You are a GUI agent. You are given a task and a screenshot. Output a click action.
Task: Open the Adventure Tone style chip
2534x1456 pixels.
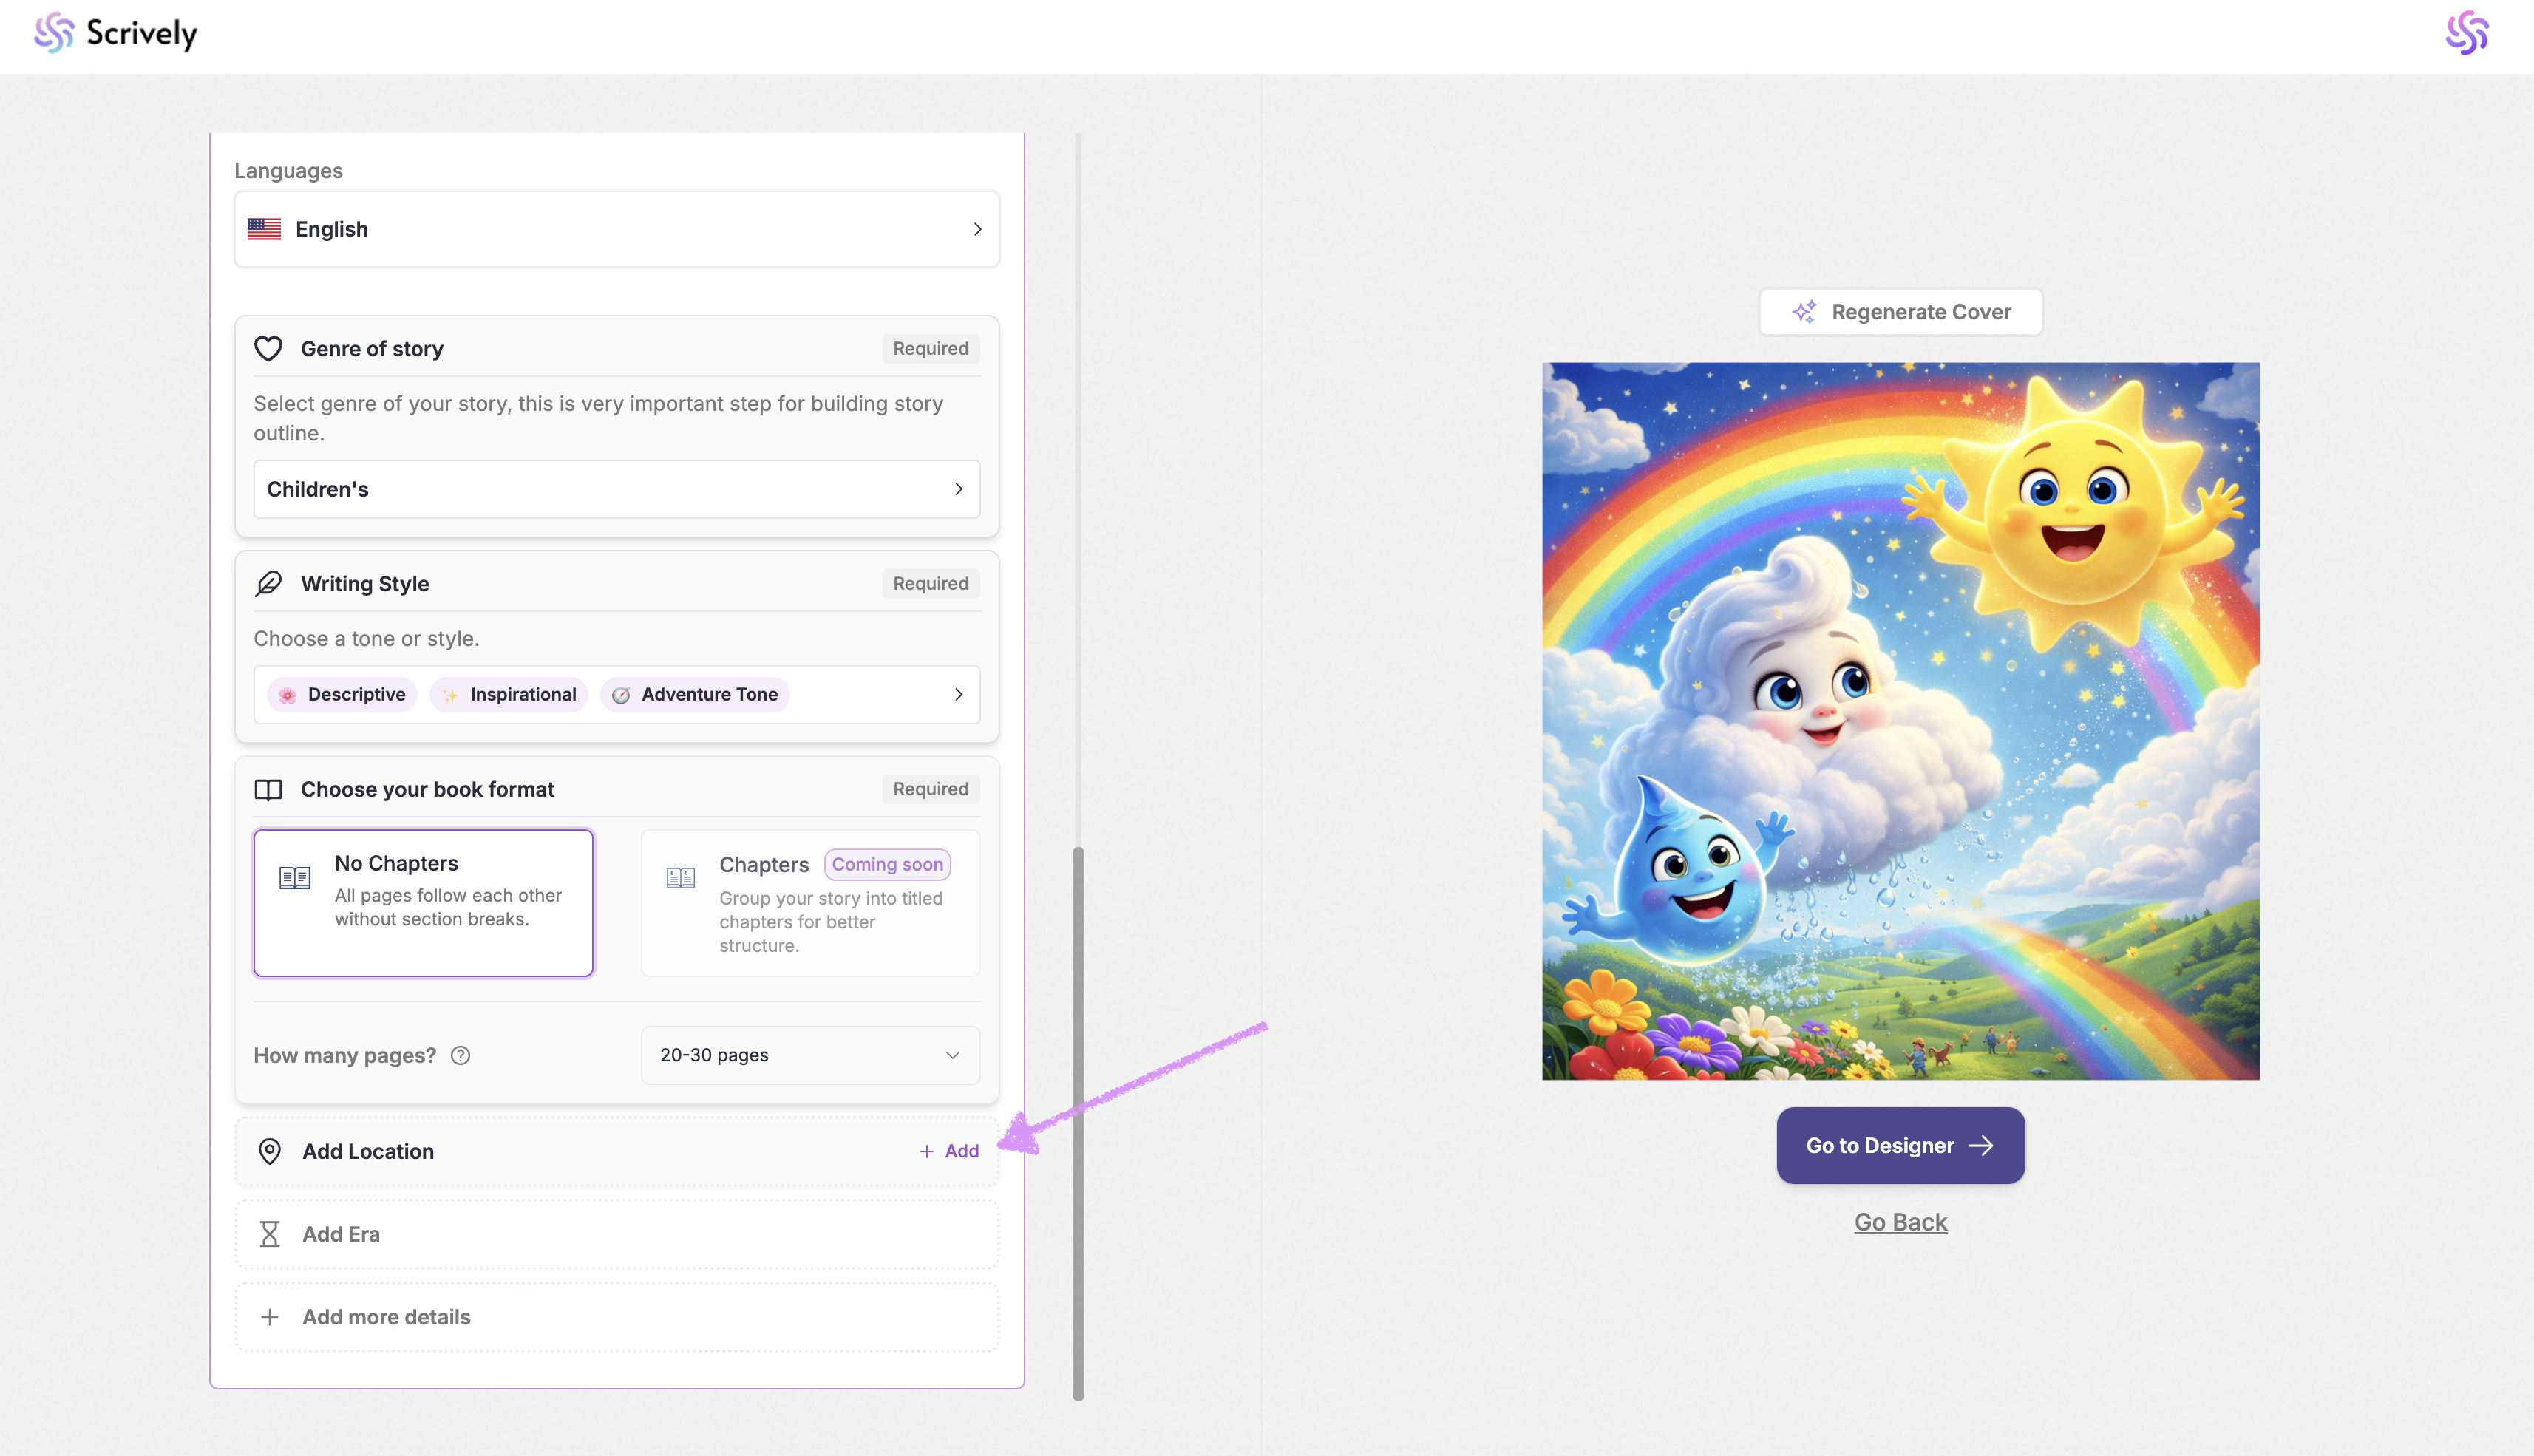point(695,694)
